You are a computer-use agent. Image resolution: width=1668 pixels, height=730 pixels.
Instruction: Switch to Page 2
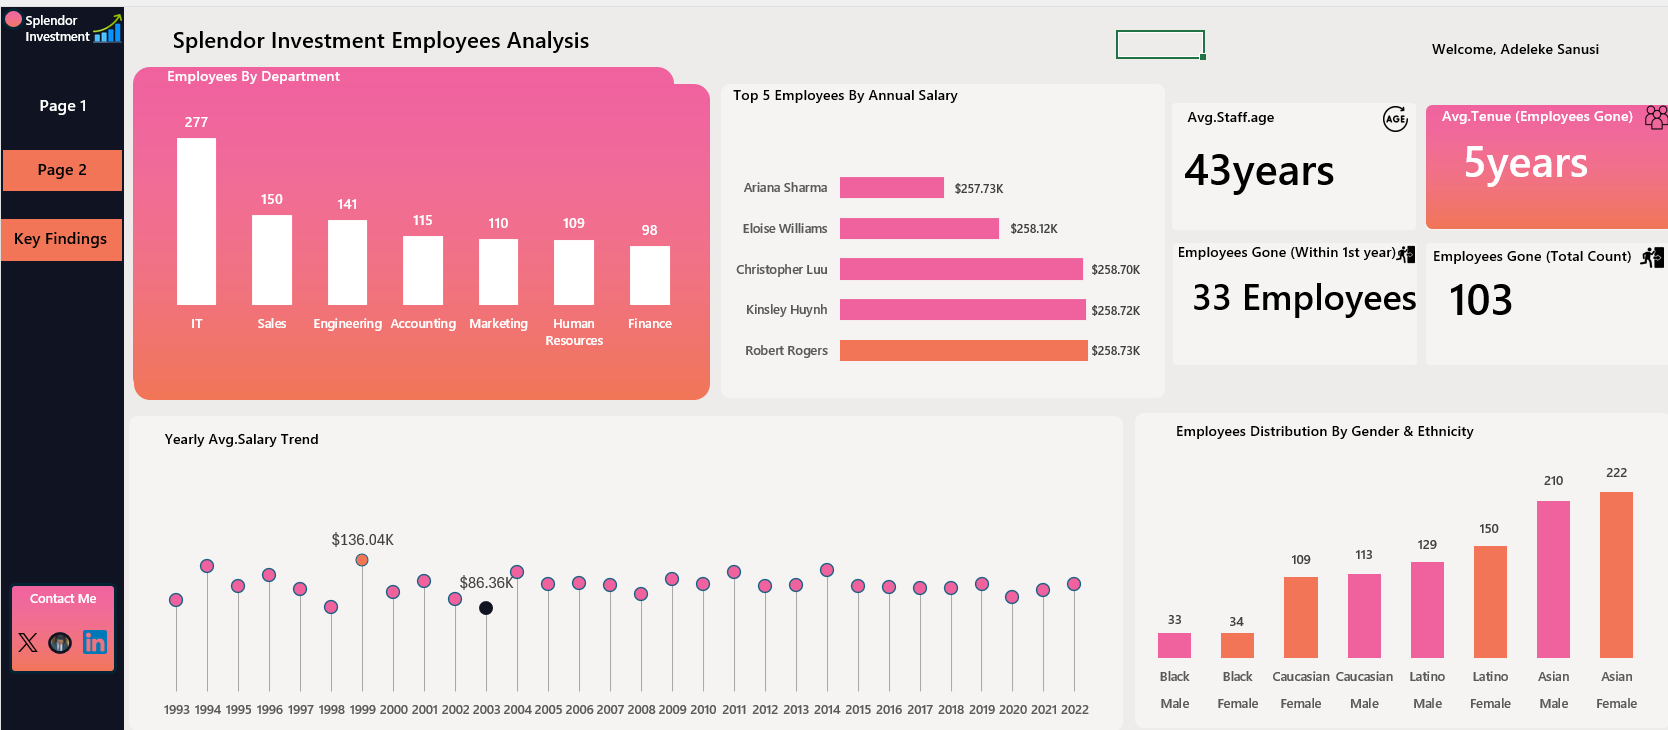(x=62, y=170)
